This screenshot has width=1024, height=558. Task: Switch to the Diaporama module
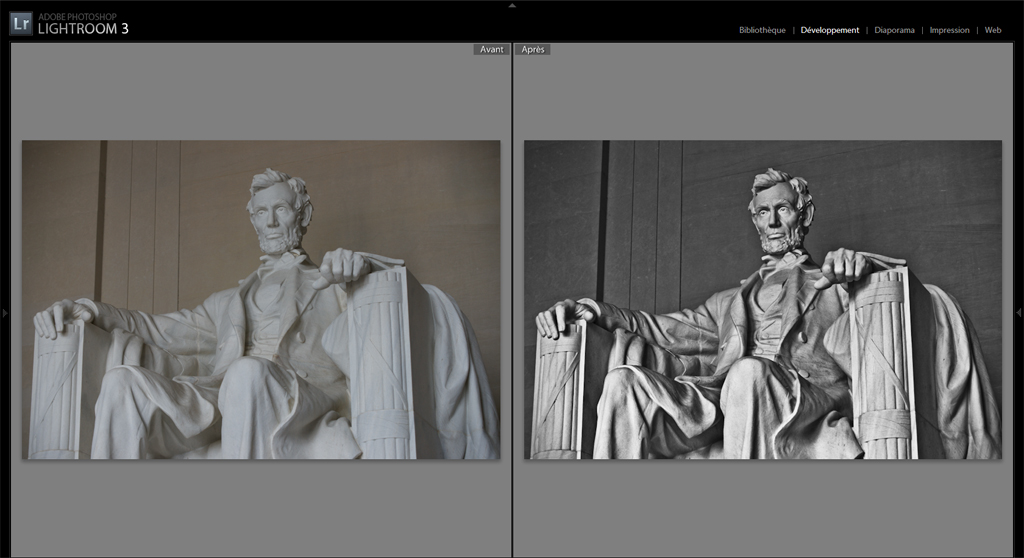point(894,30)
